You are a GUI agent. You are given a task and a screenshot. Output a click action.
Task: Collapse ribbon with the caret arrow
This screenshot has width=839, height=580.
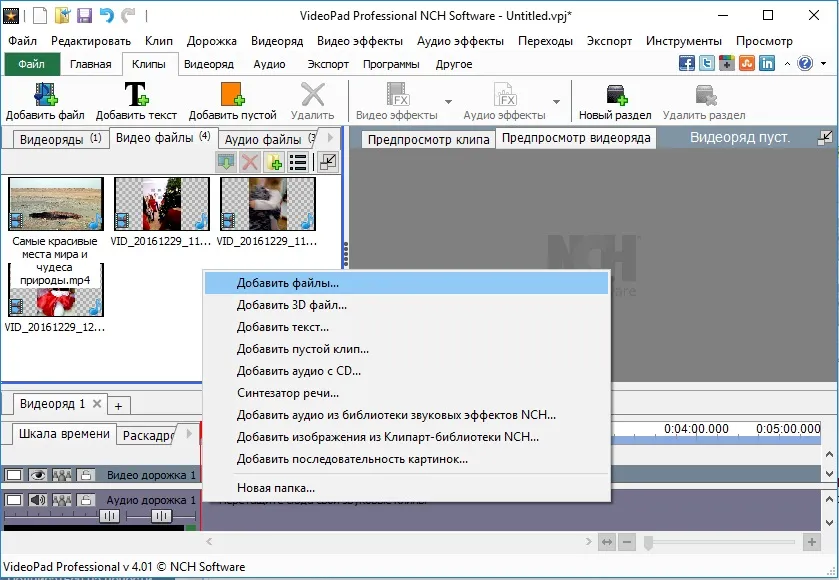[x=787, y=64]
